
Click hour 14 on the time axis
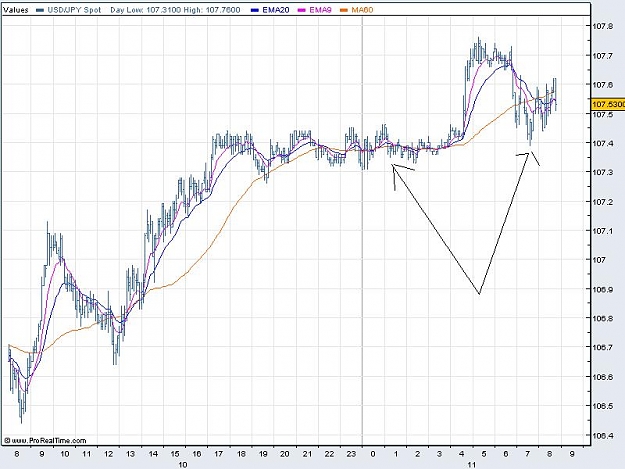pos(153,454)
